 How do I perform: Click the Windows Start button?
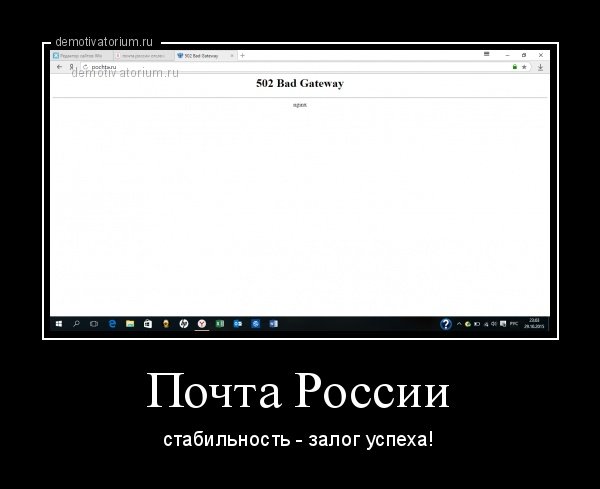click(58, 324)
